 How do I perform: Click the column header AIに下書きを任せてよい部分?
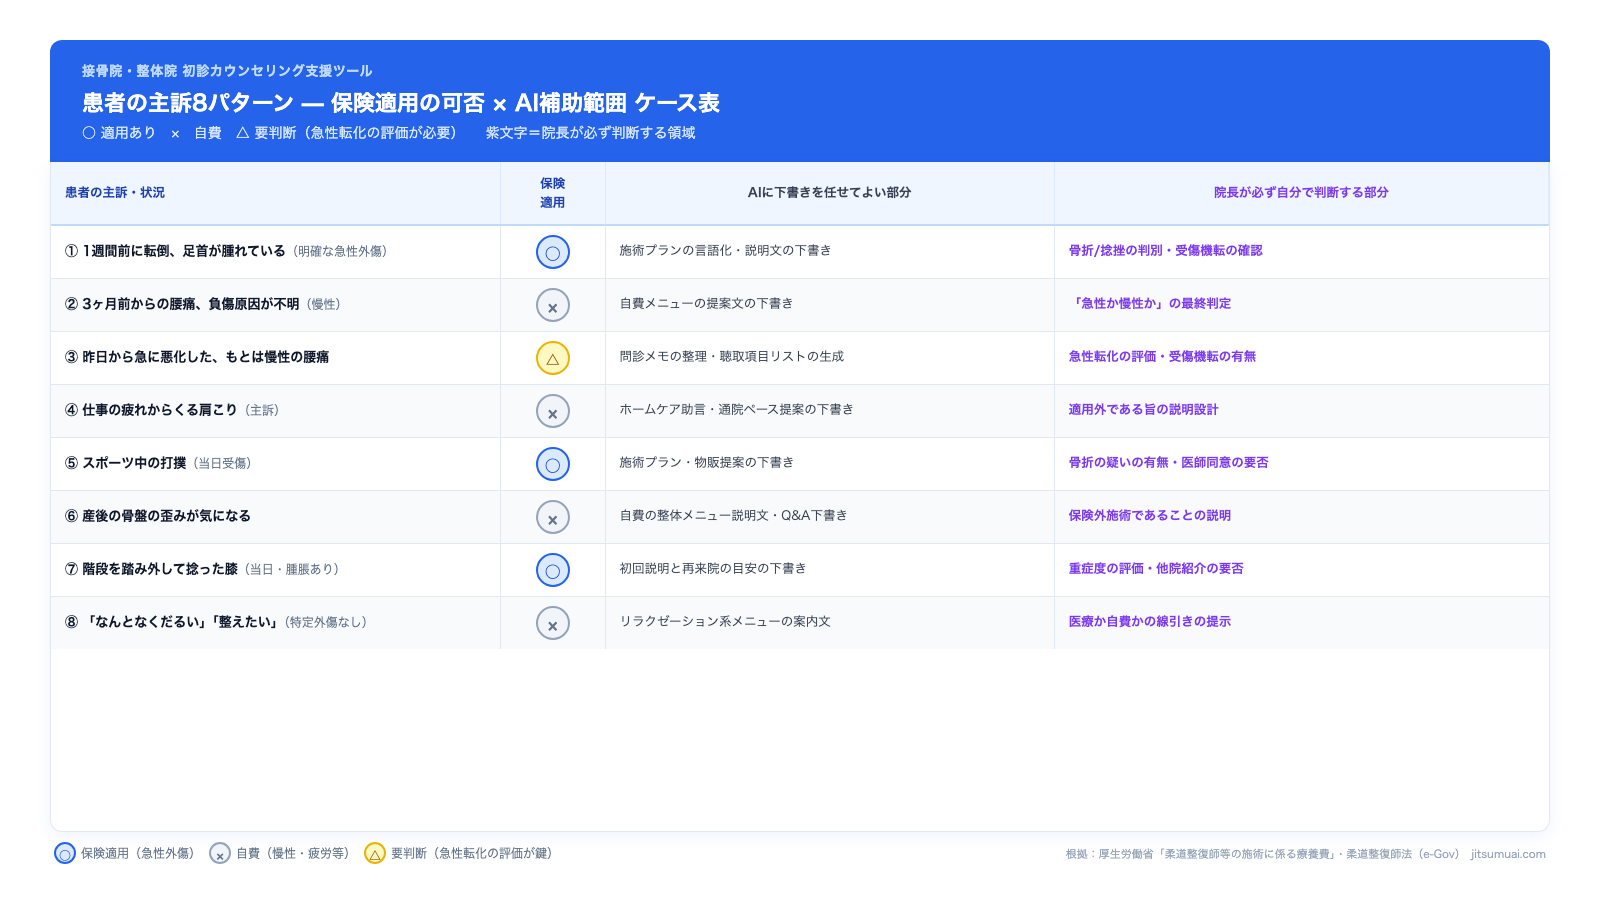tap(830, 192)
